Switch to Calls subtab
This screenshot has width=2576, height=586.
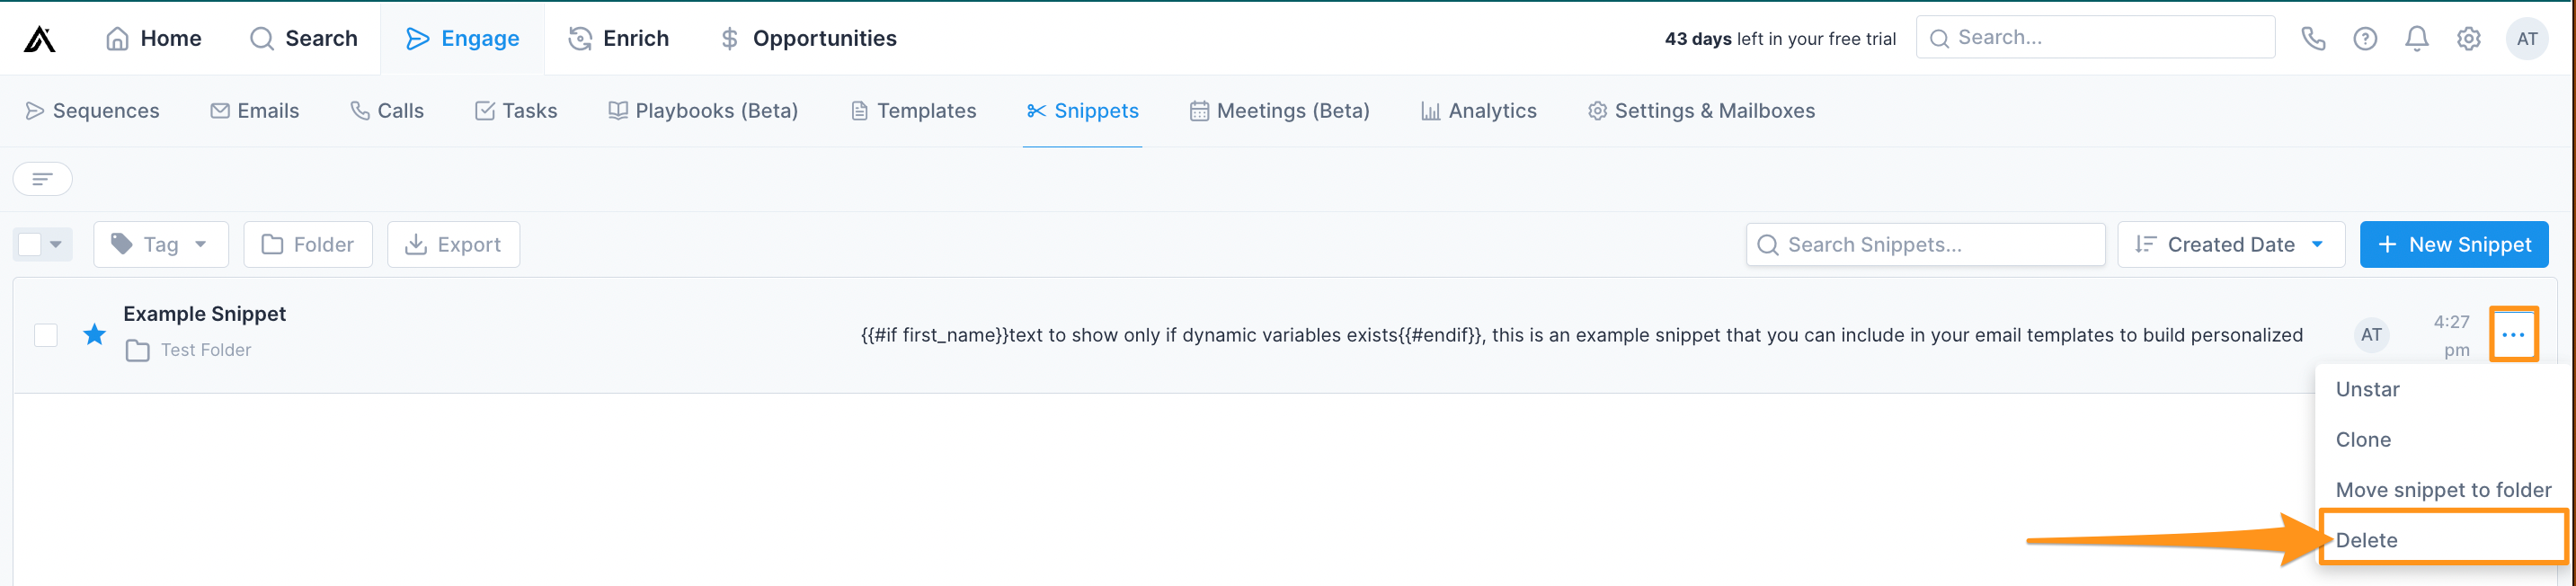coord(387,111)
